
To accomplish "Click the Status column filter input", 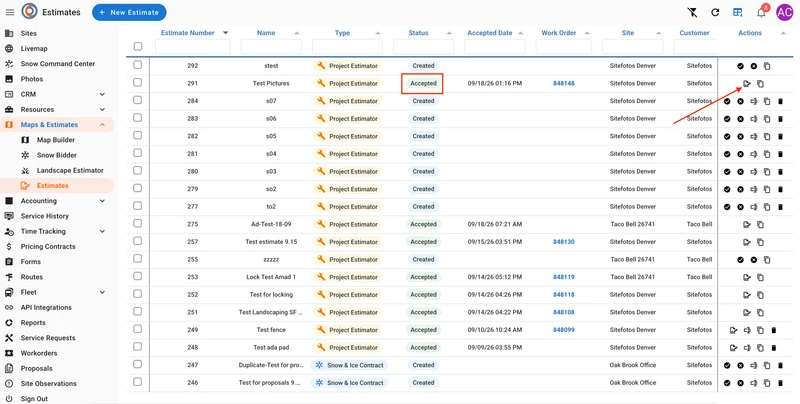I will click(423, 47).
